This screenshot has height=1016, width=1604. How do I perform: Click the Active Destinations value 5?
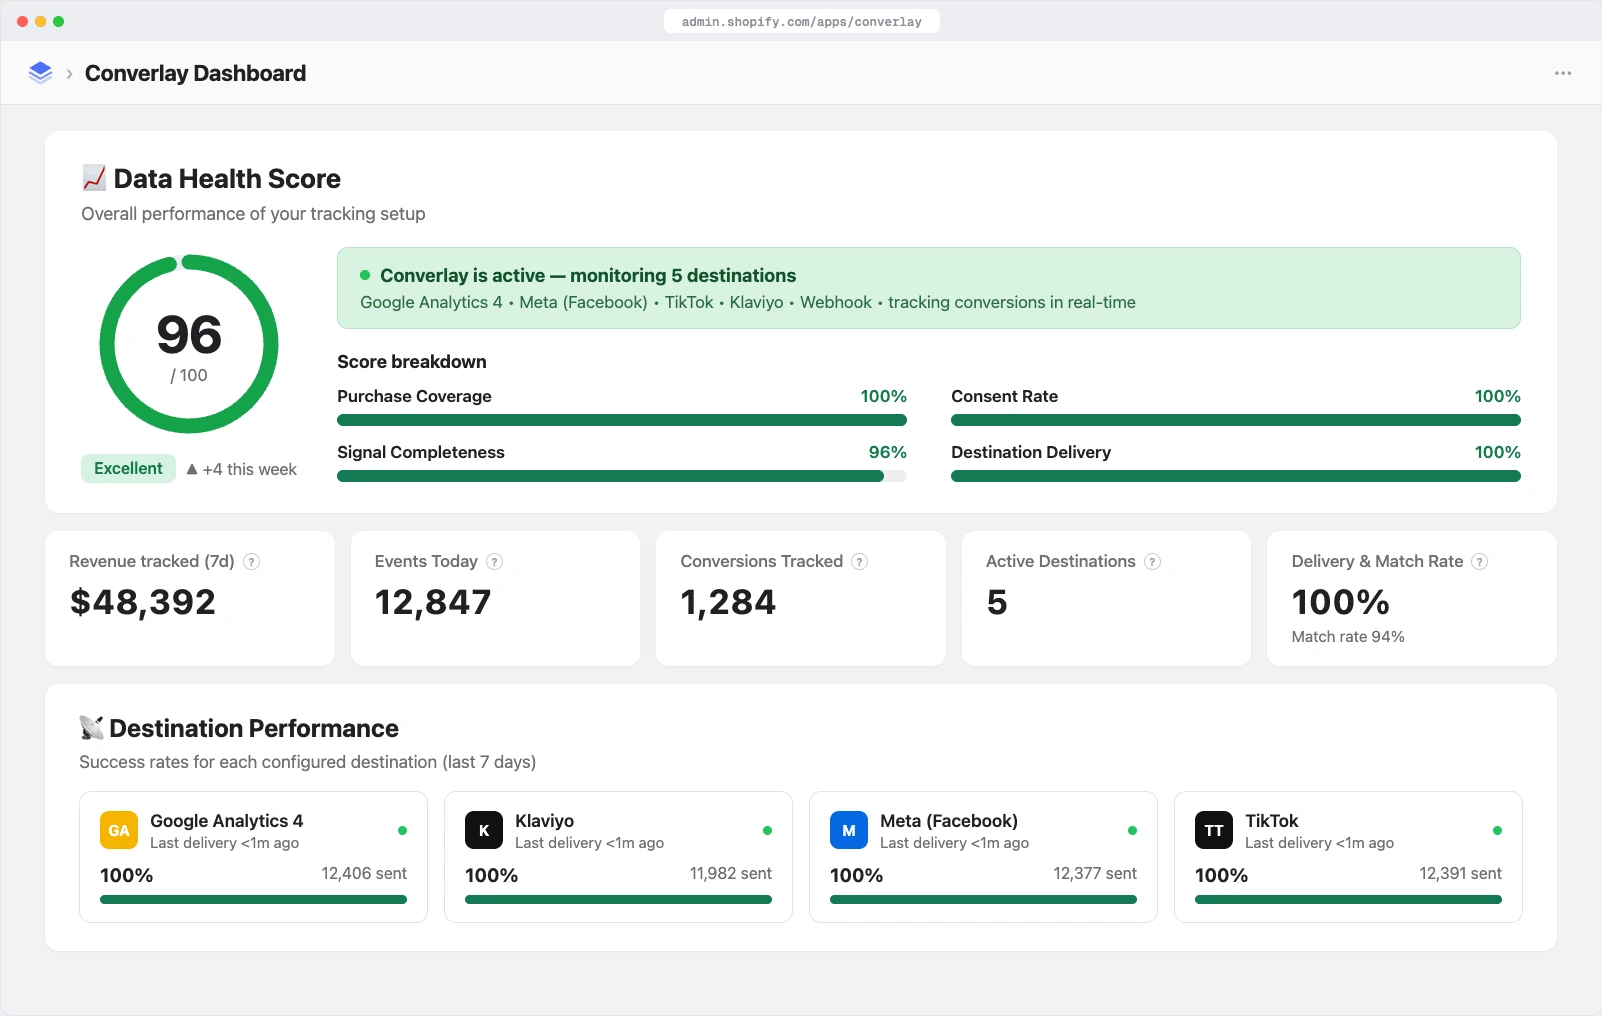[997, 602]
